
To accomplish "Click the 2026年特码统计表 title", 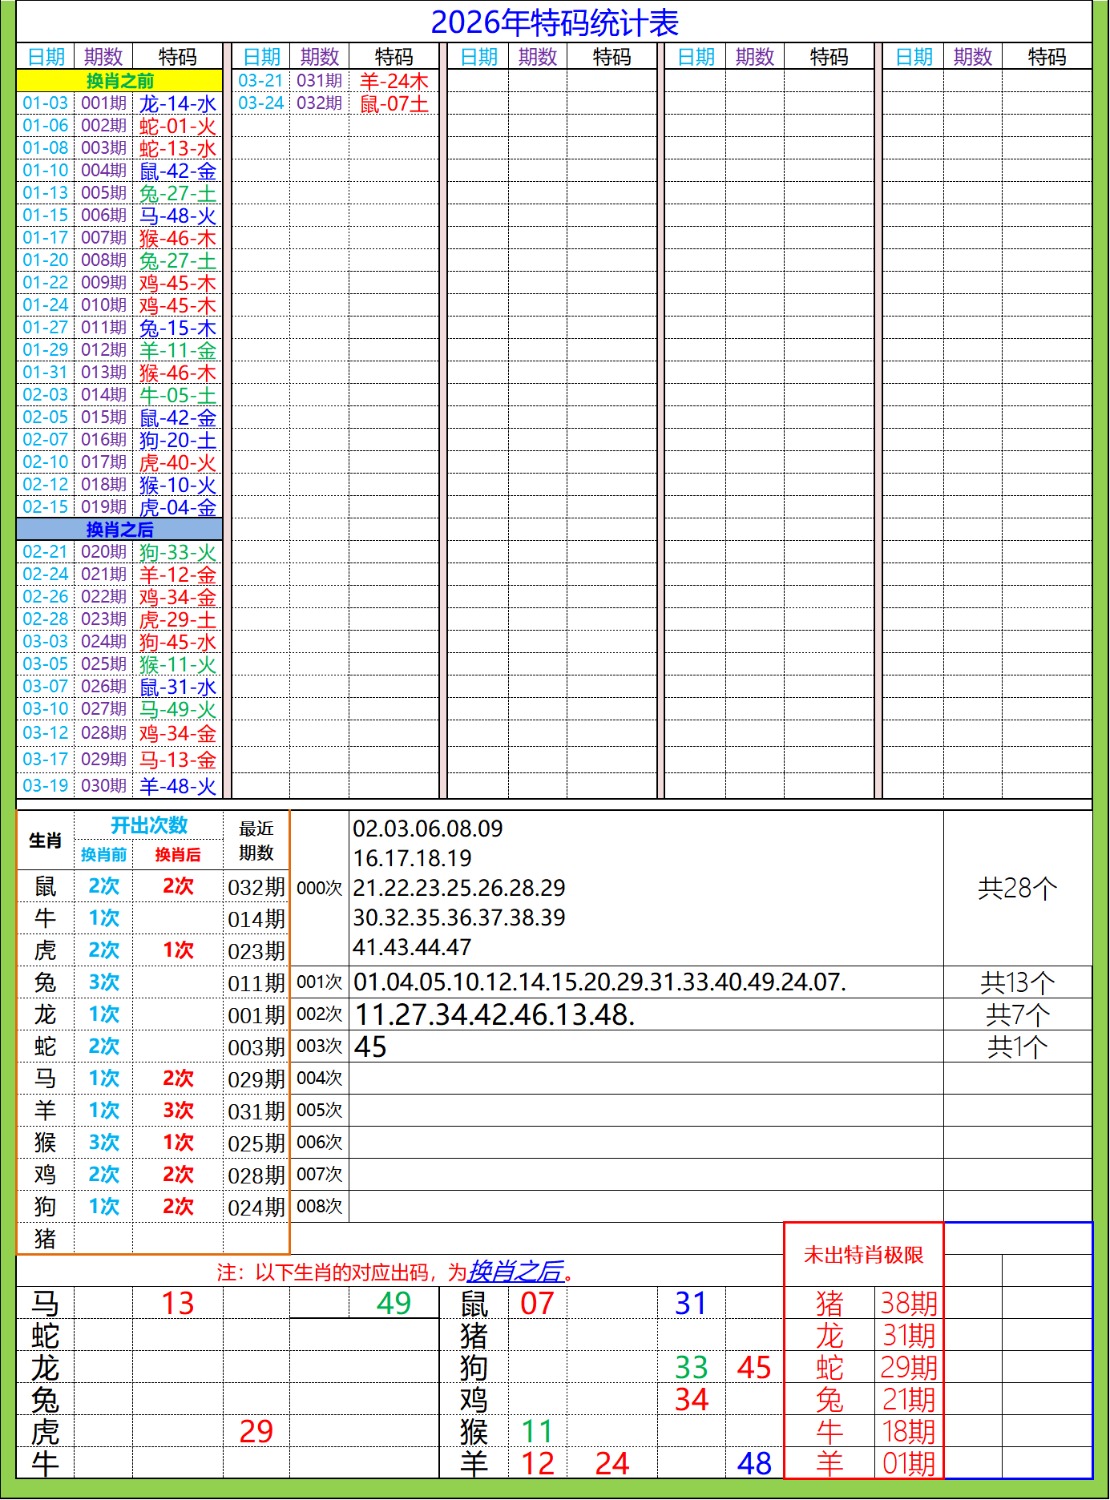I will click(554, 22).
